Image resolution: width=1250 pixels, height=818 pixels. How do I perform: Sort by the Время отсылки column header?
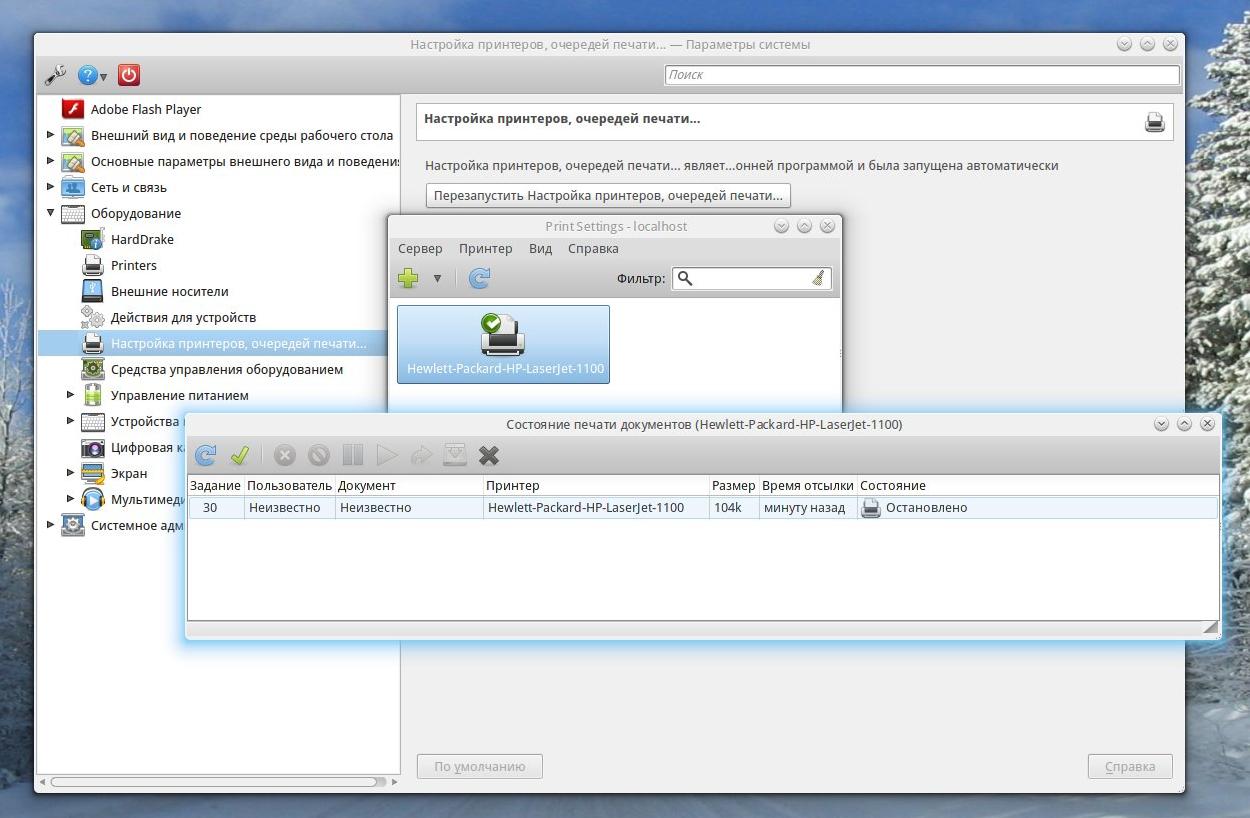[808, 485]
